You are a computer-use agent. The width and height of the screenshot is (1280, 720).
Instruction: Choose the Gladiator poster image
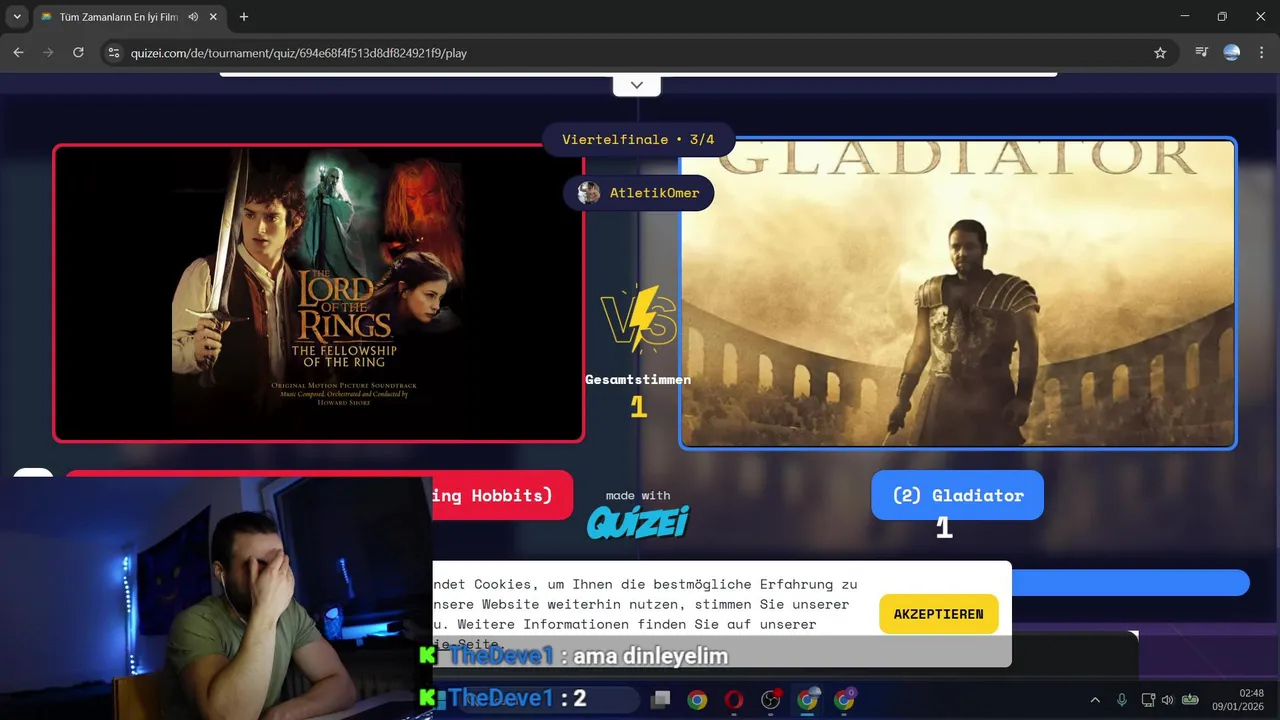[958, 293]
